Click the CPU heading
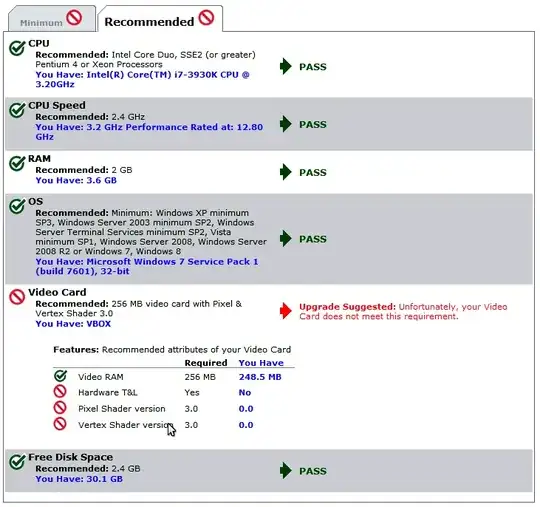The width and height of the screenshot is (540, 507). (39, 43)
